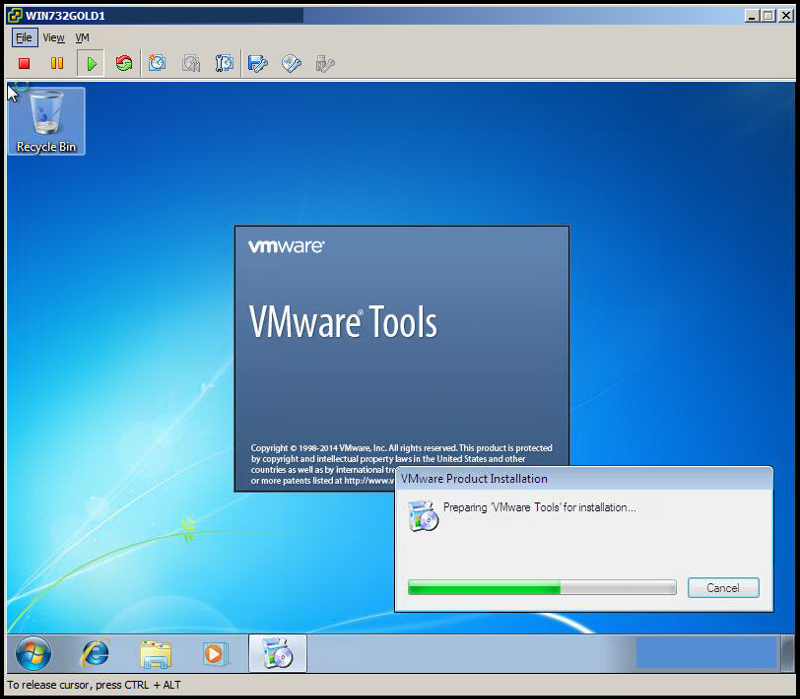Click the floppy device connection toolbar icon
This screenshot has width=800, height=699.
(x=258, y=63)
